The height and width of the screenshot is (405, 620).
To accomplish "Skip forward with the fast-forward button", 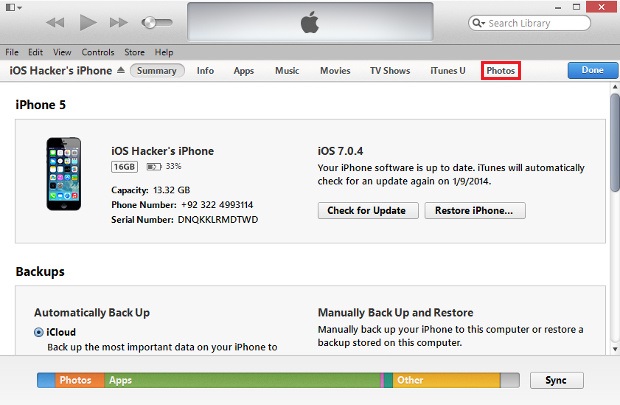I will pyautogui.click(x=119, y=23).
